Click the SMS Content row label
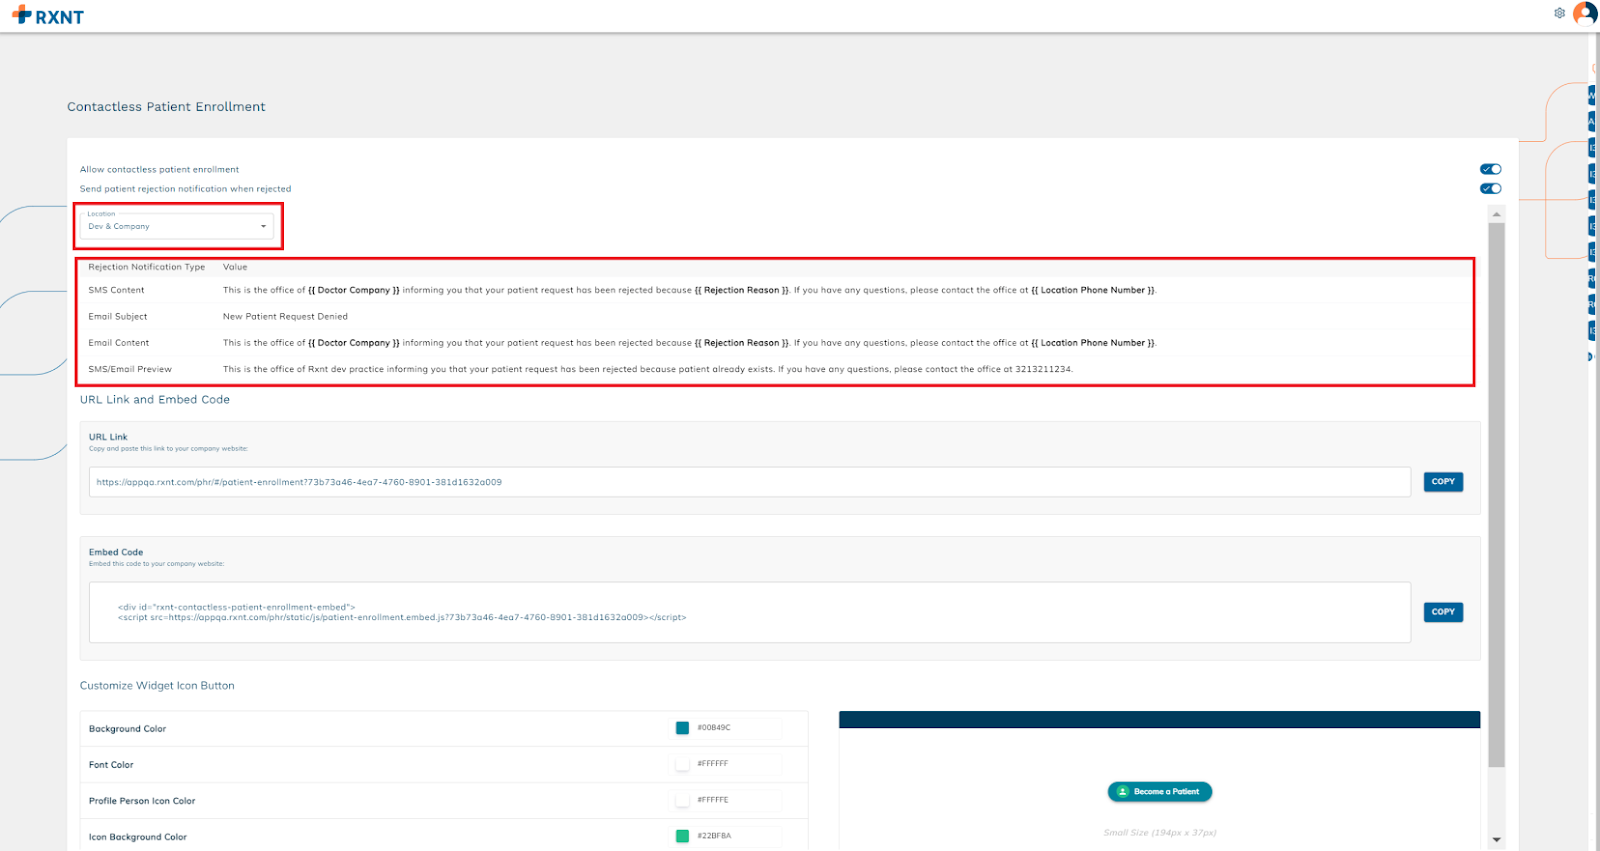The width and height of the screenshot is (1600, 851). click(x=116, y=290)
